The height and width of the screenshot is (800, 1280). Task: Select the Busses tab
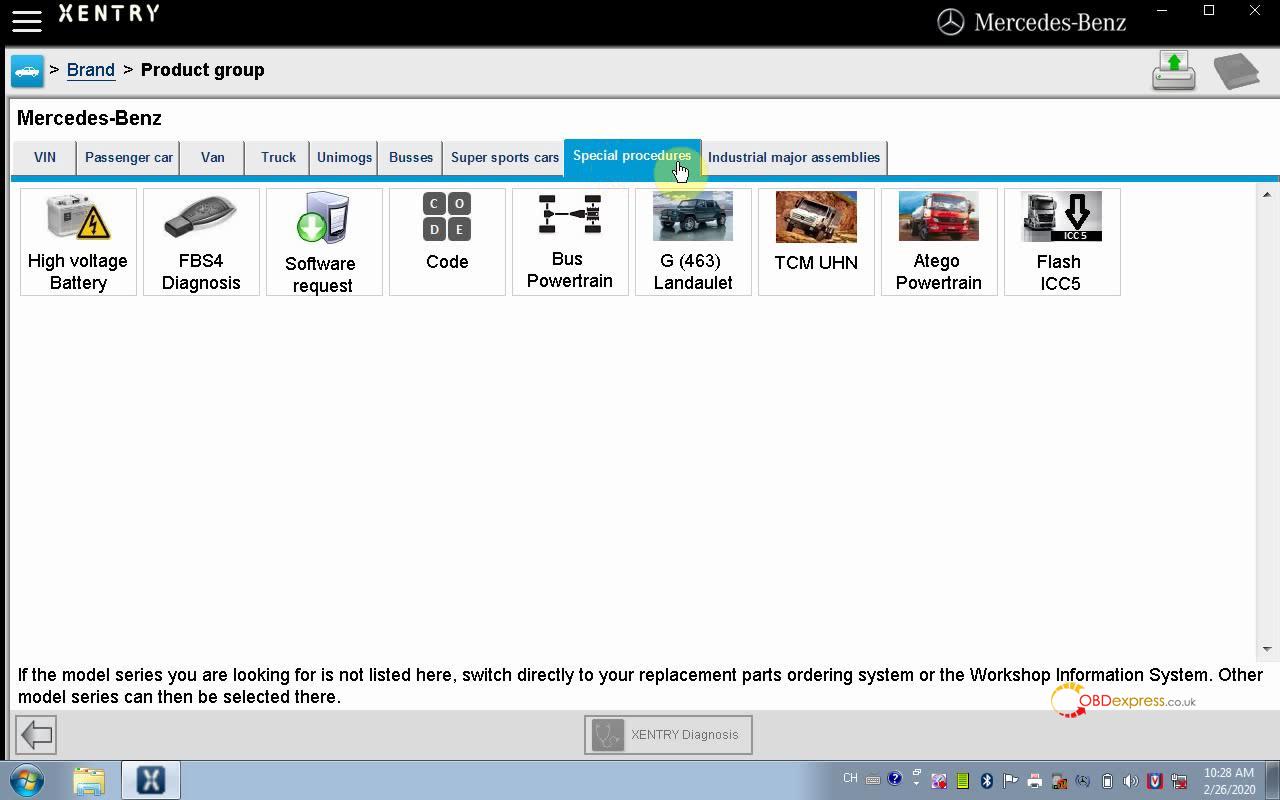tap(411, 157)
